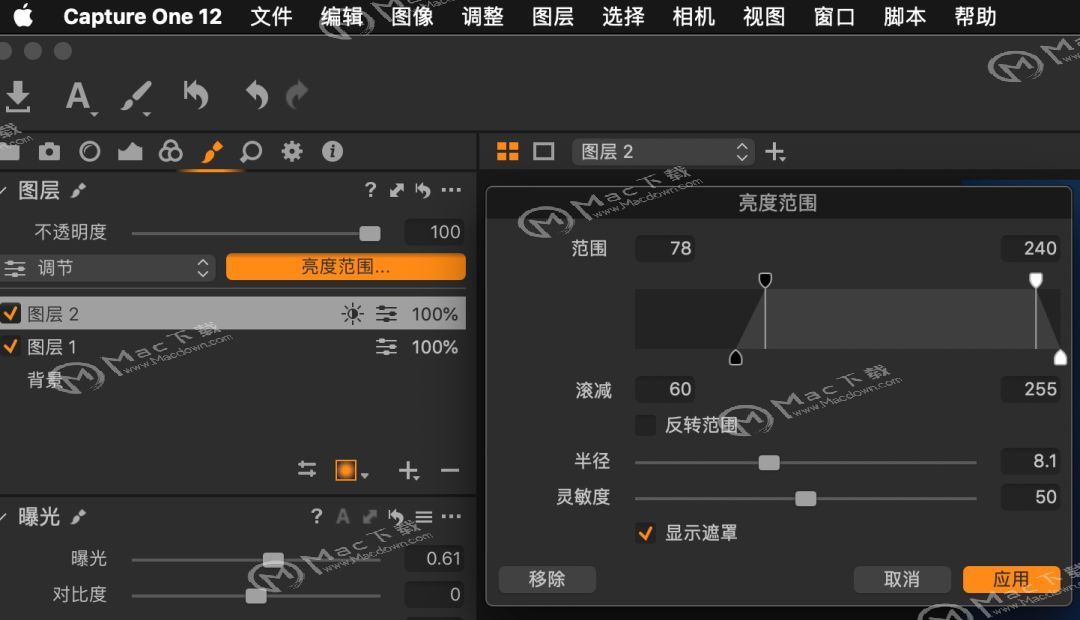
Task: Open the Details magnifier tool tab
Action: 251,151
